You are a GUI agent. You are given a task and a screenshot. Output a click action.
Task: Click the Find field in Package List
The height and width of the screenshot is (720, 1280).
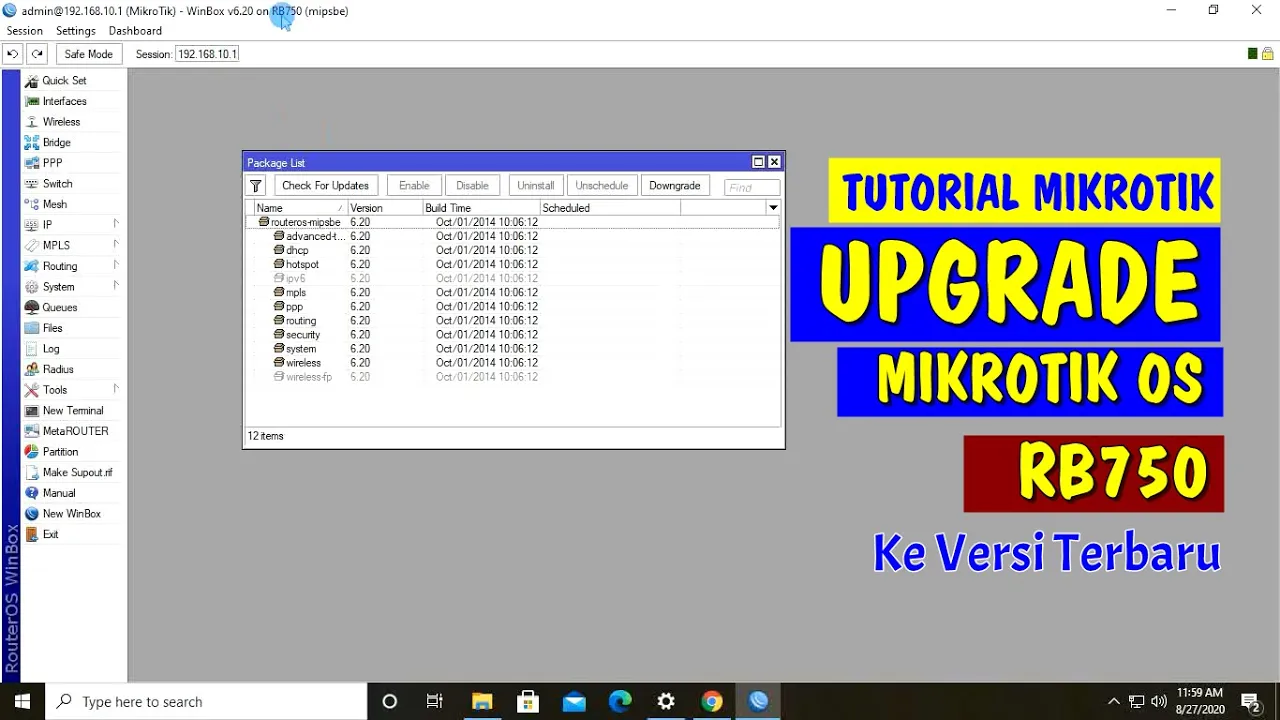coord(752,187)
